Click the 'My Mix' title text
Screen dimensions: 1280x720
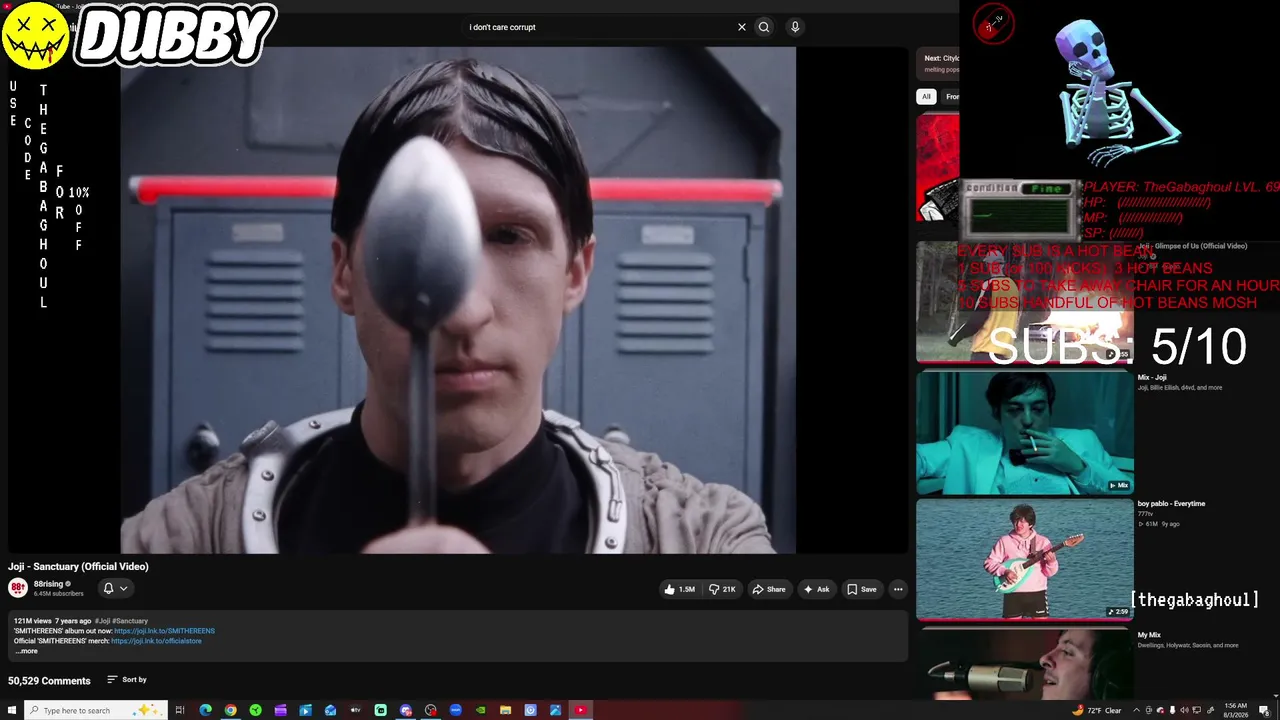1149,635
